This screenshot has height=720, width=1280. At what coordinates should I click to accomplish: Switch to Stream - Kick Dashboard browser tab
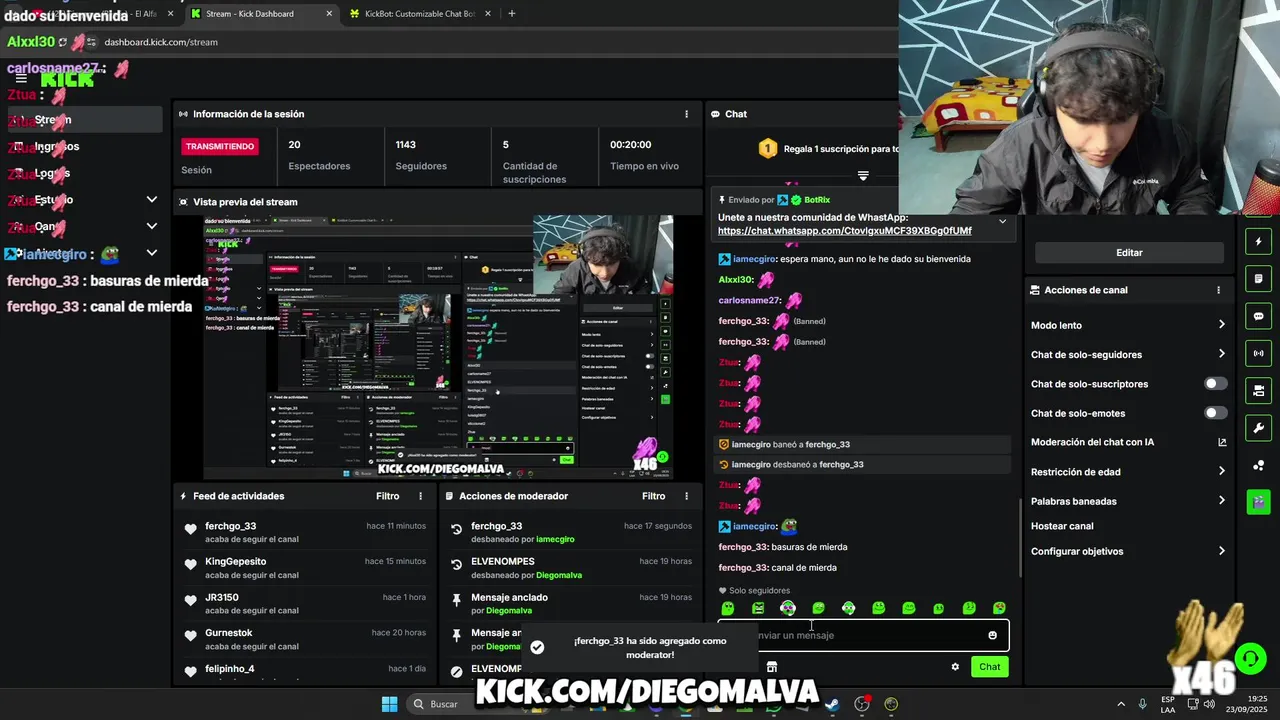coord(260,14)
